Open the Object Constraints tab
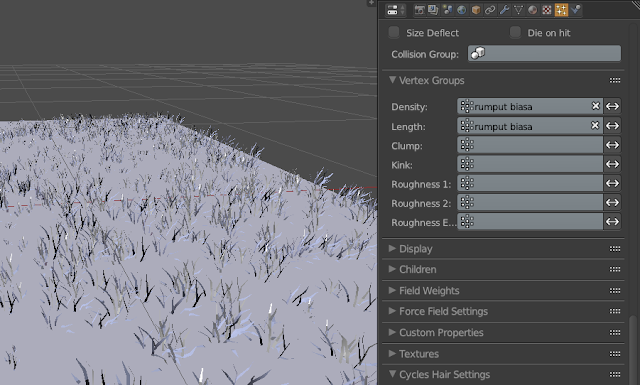Image resolution: width=640 pixels, height=385 pixels. [x=490, y=10]
